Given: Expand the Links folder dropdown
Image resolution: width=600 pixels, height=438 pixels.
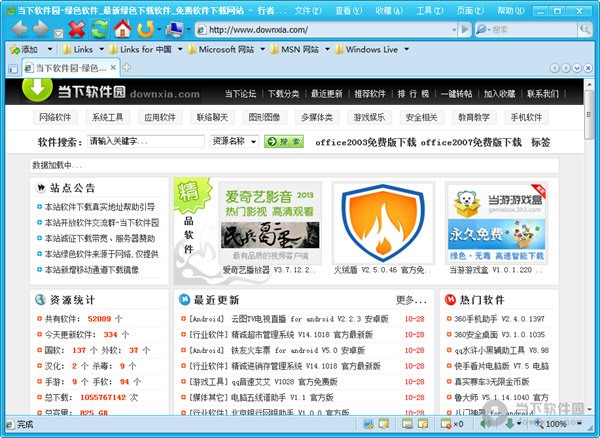Looking at the screenshot, I should [x=101, y=49].
